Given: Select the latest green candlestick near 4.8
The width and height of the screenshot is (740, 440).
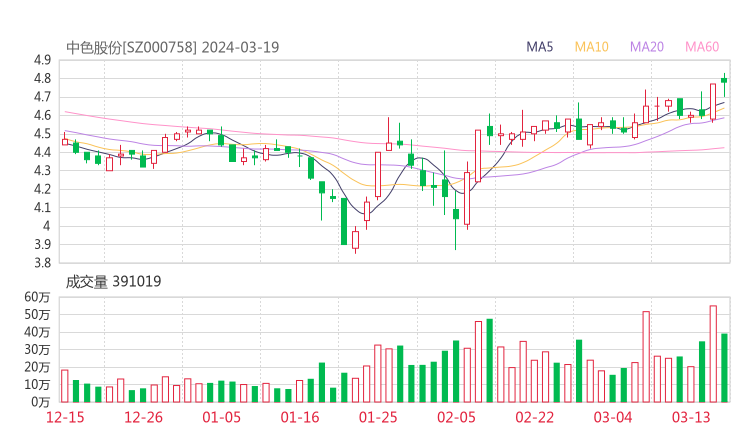Looking at the screenshot, I should [724, 81].
